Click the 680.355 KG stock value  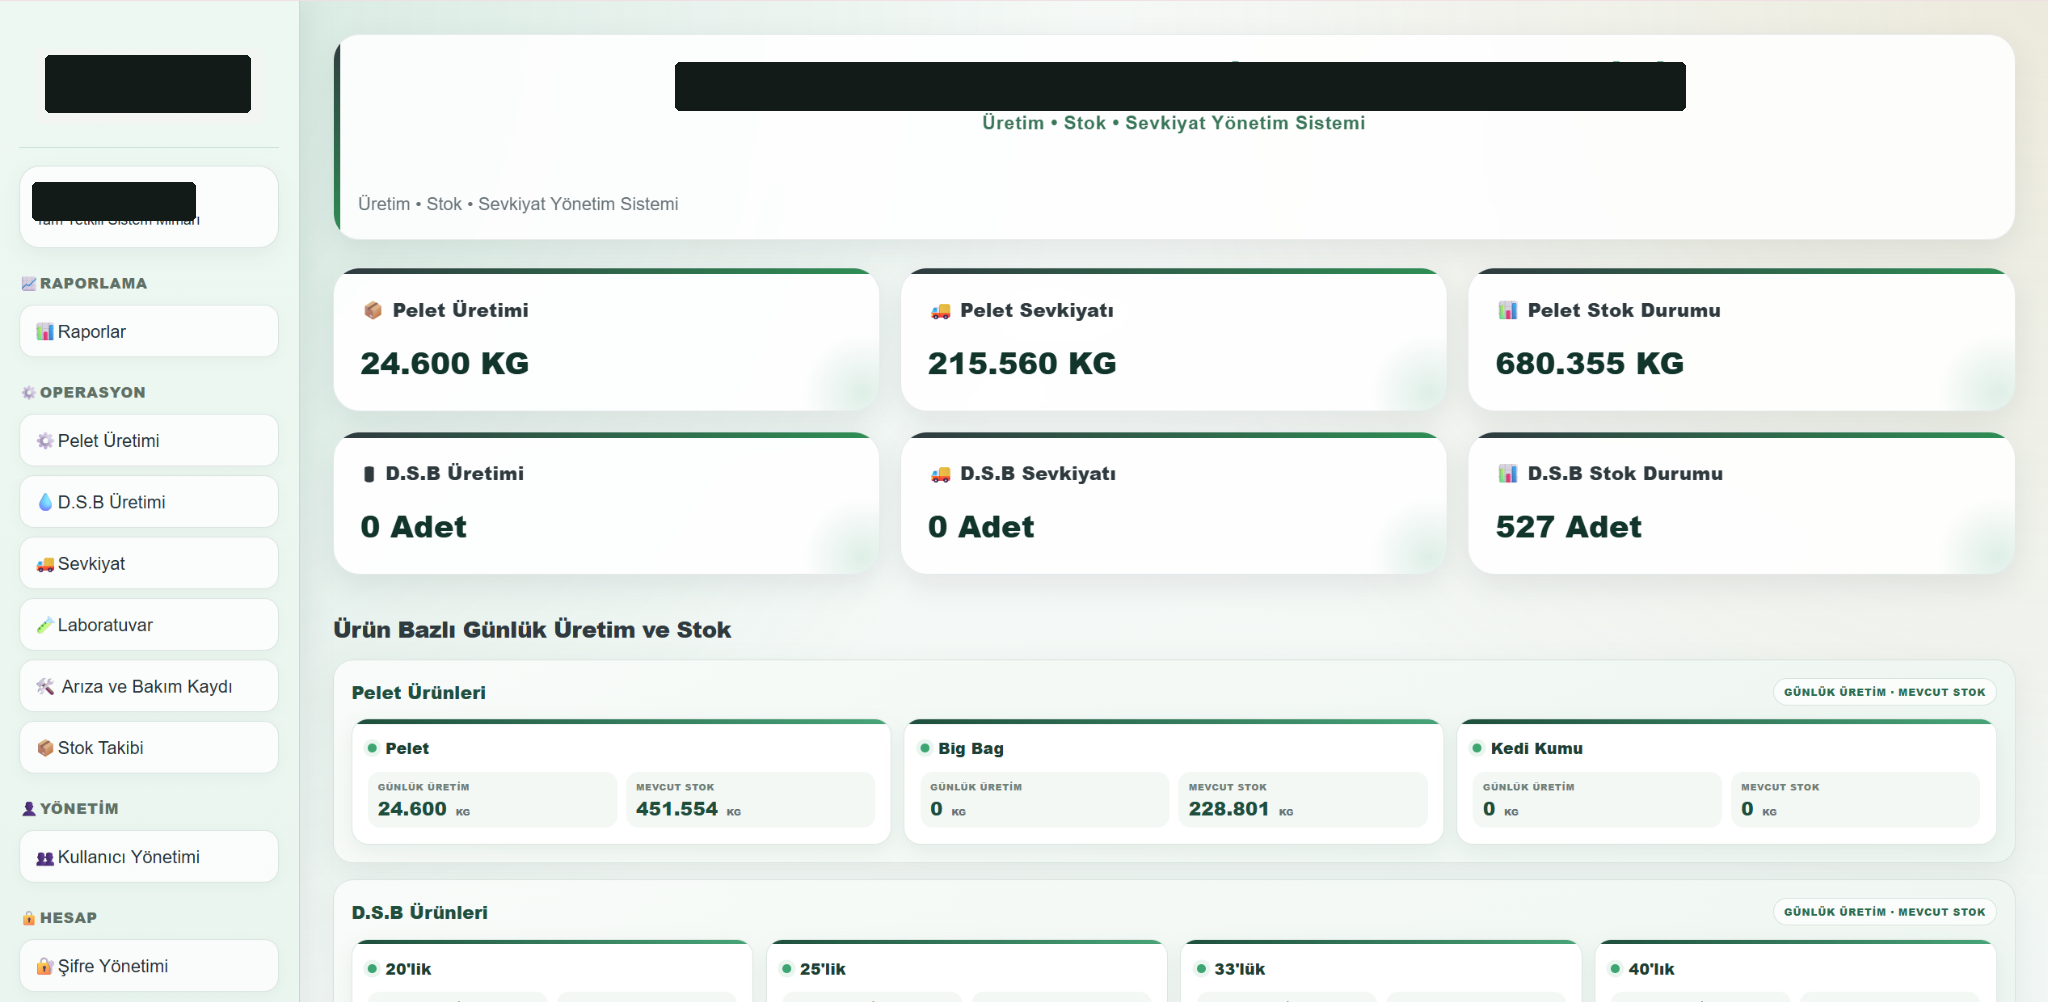(x=1590, y=363)
